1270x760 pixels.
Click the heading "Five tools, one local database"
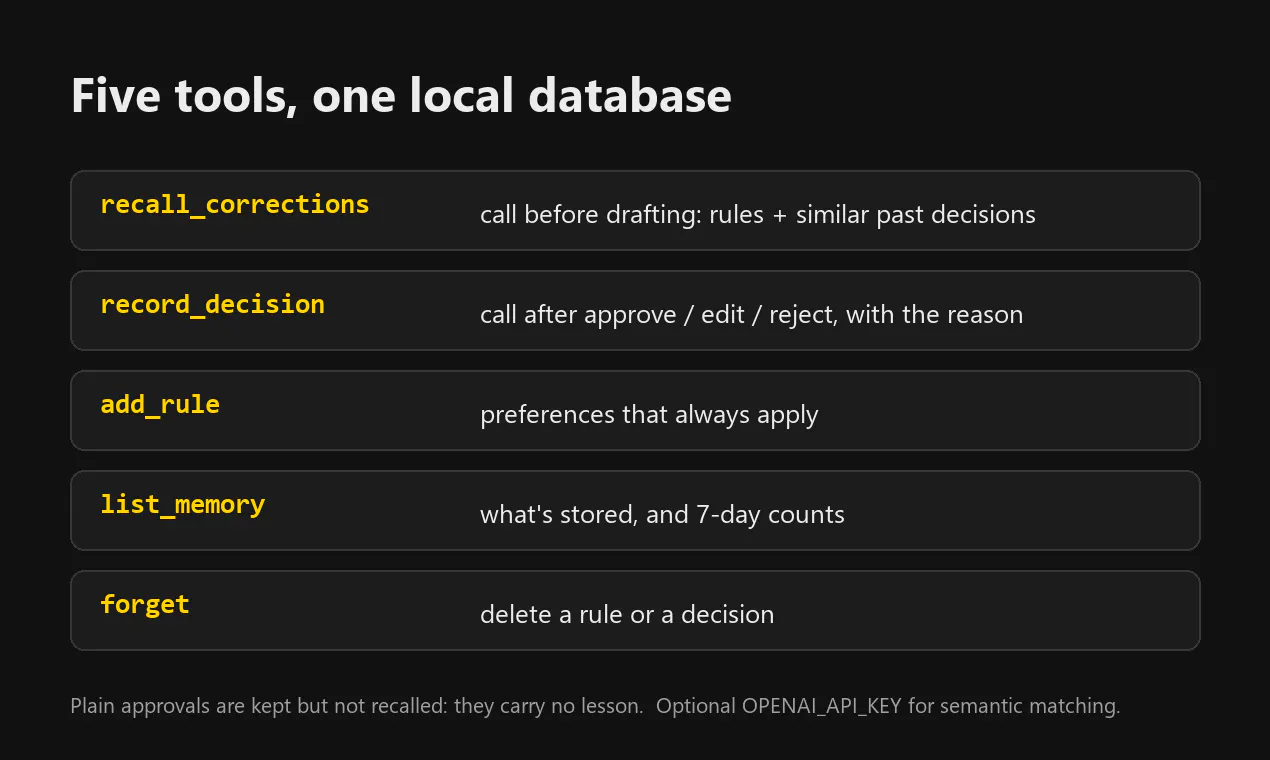tap(401, 97)
